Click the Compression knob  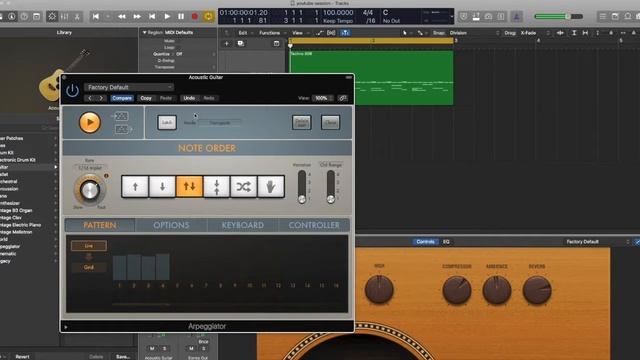tap(457, 290)
